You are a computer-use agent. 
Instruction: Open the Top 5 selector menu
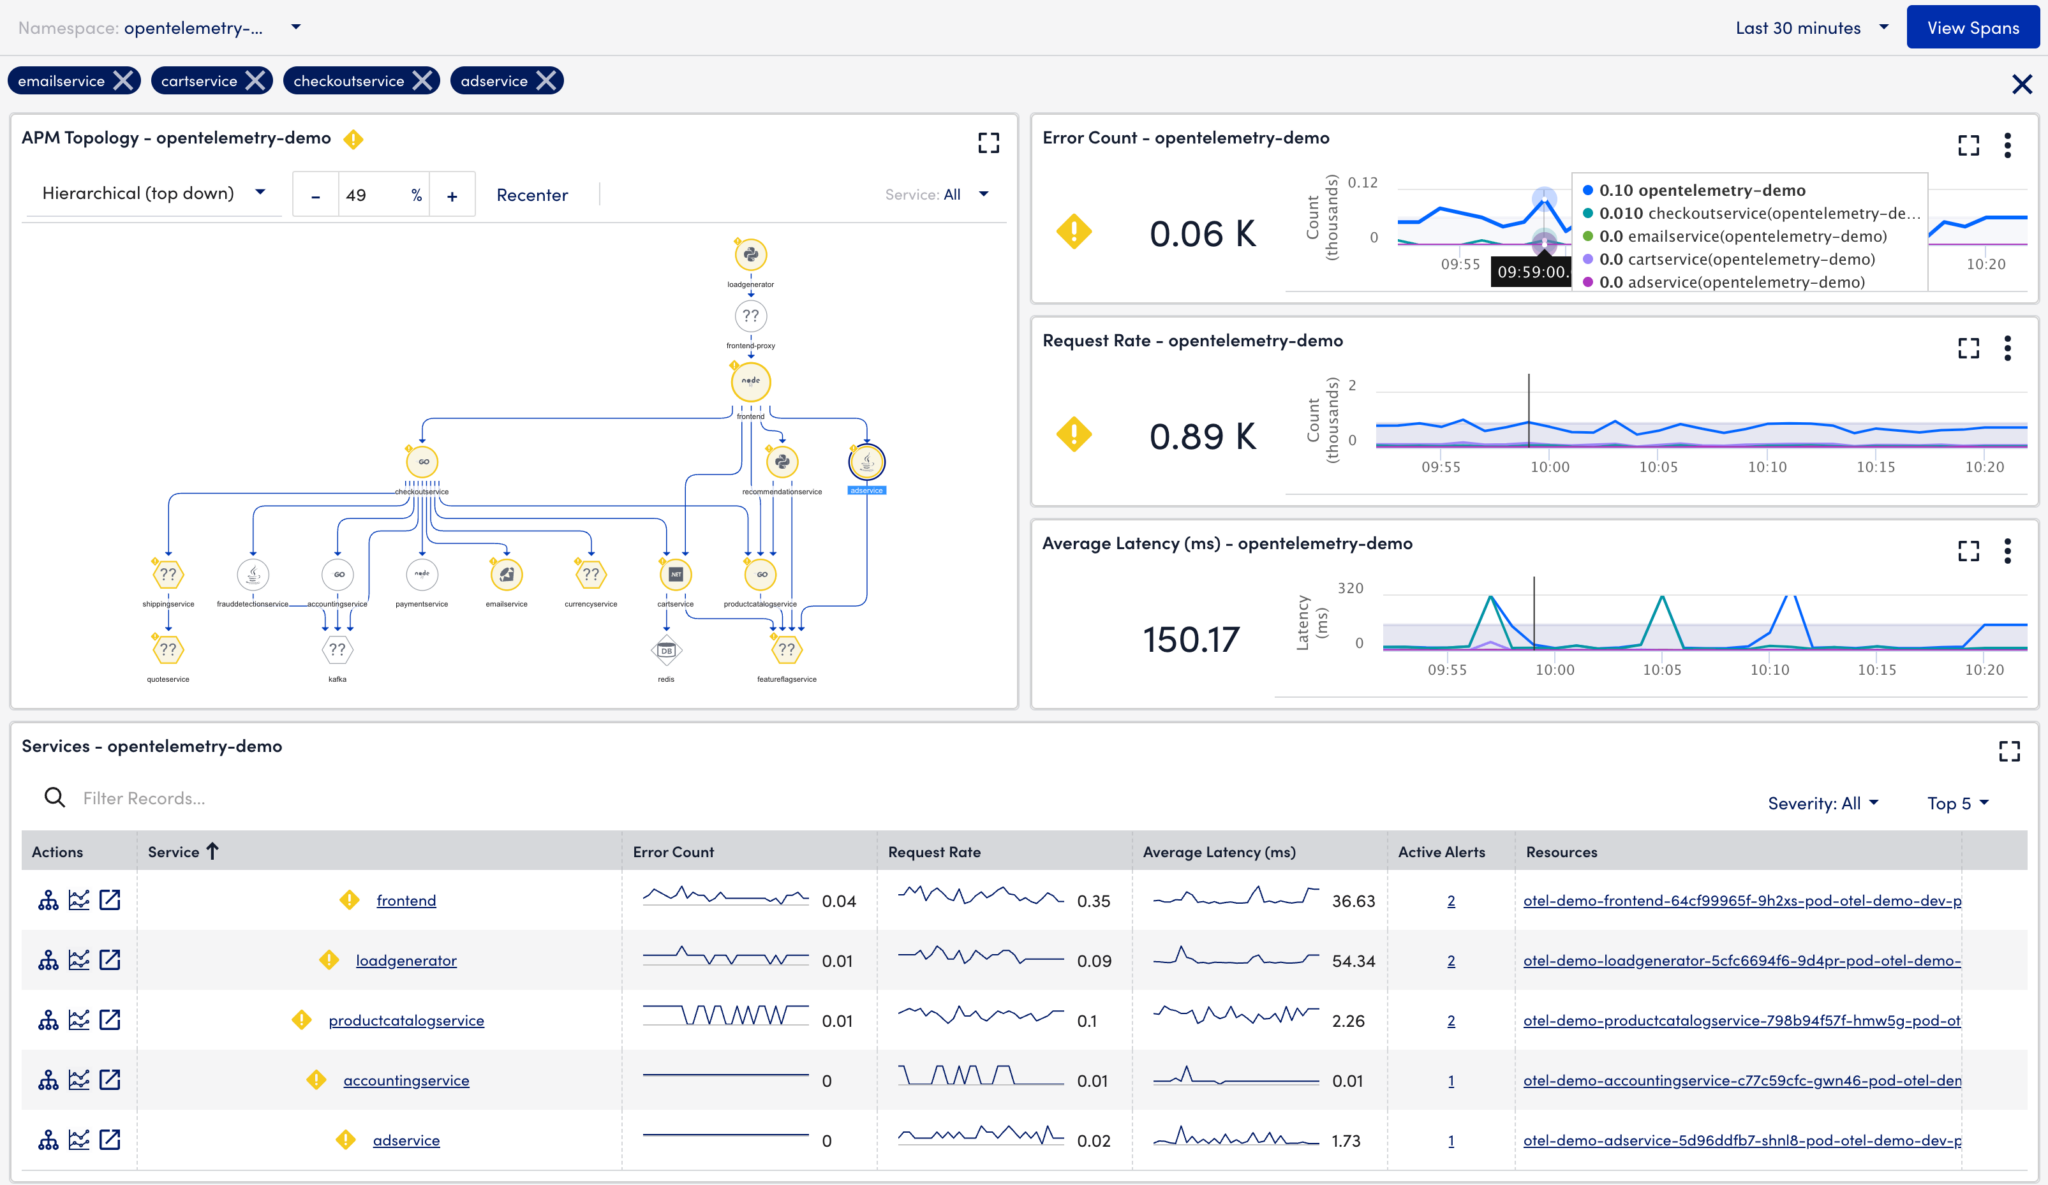1956,803
